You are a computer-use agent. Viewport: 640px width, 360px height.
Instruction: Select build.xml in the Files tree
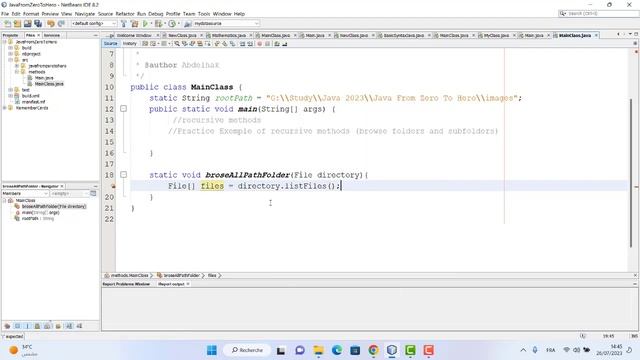pos(31,96)
